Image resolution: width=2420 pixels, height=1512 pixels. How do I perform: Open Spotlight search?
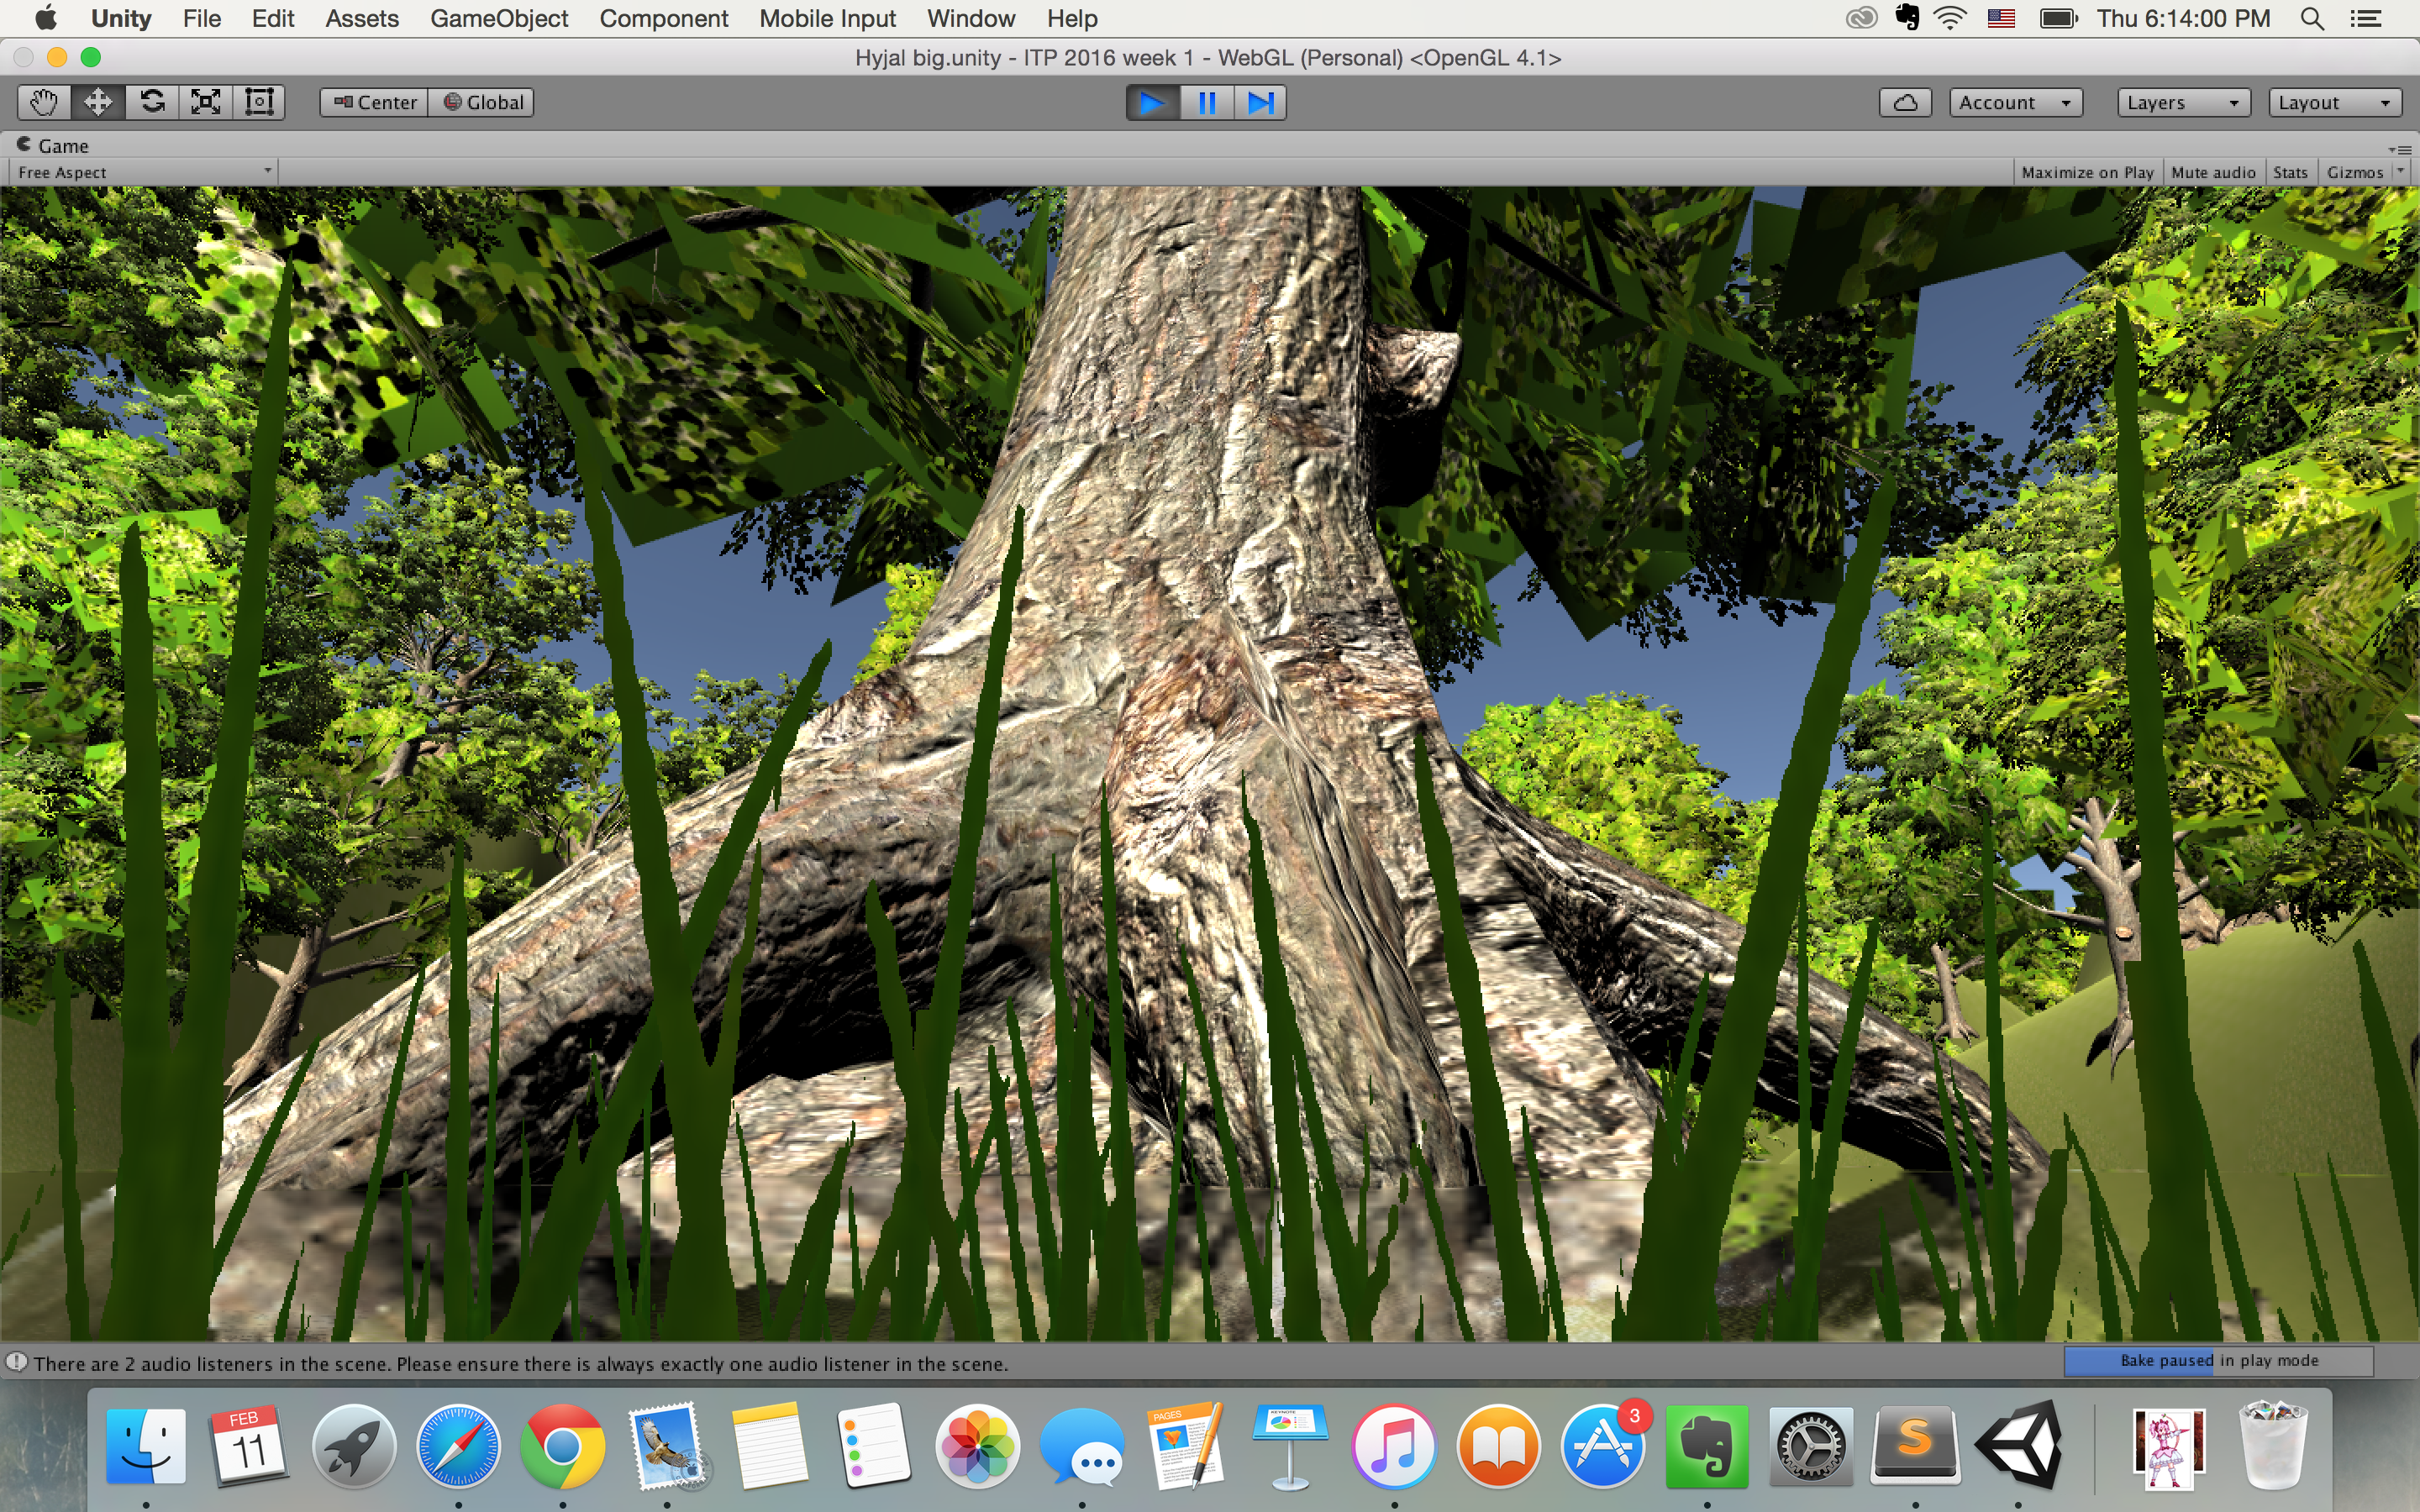click(x=2312, y=18)
